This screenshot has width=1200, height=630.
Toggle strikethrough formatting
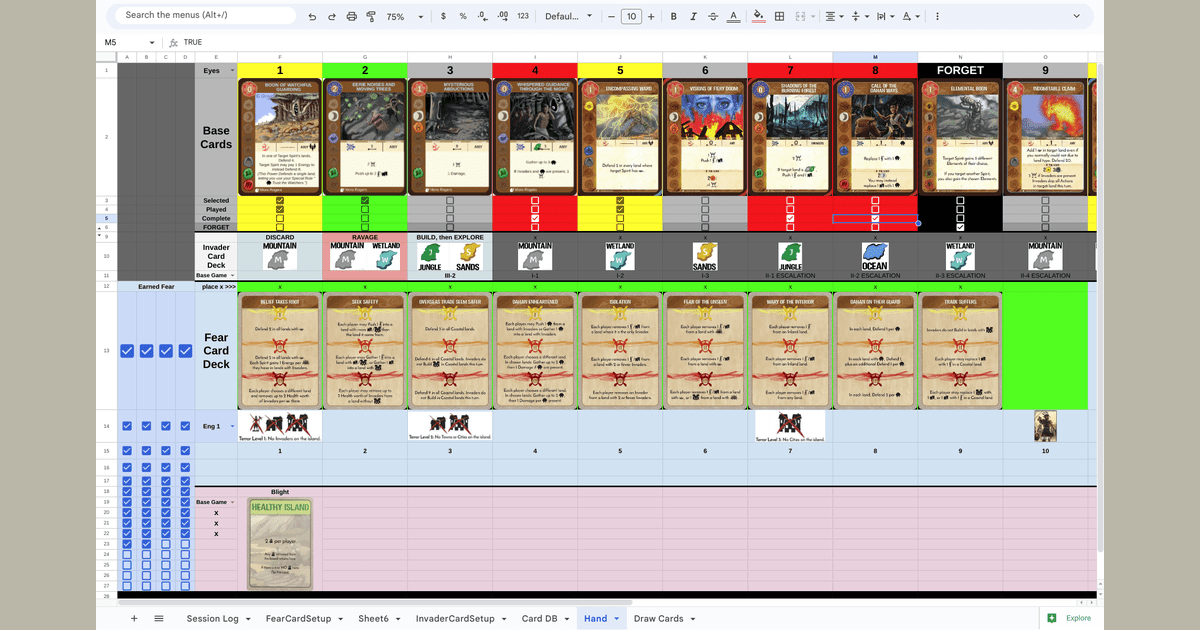point(712,16)
